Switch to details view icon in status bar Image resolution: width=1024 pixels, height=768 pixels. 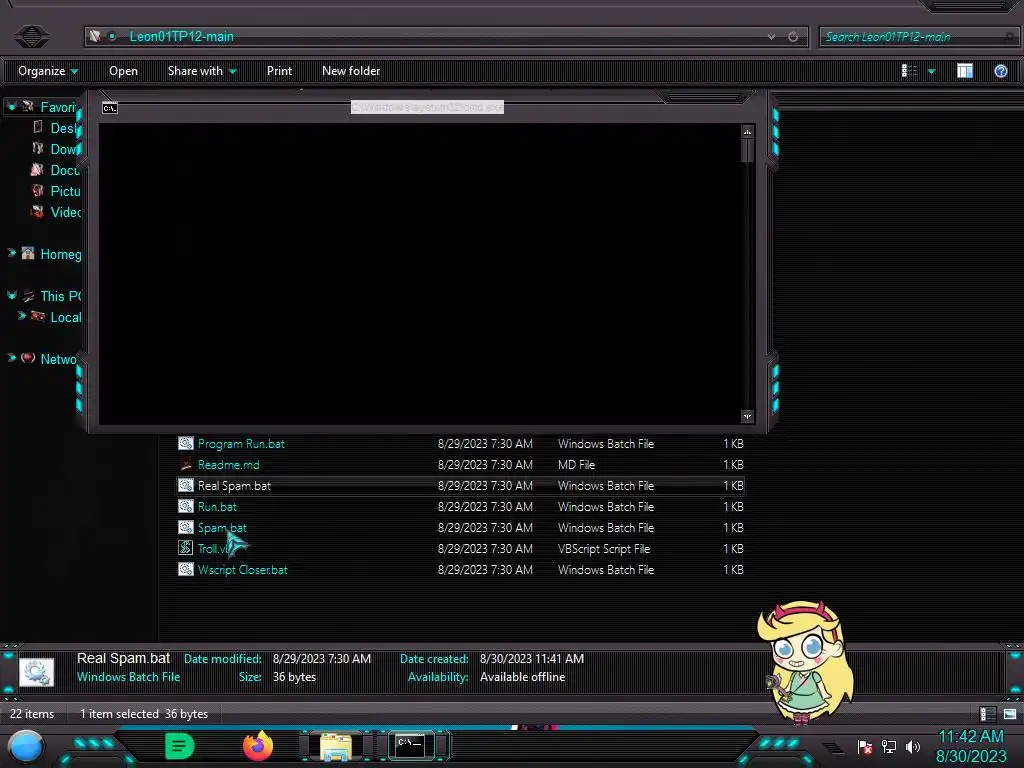click(987, 714)
